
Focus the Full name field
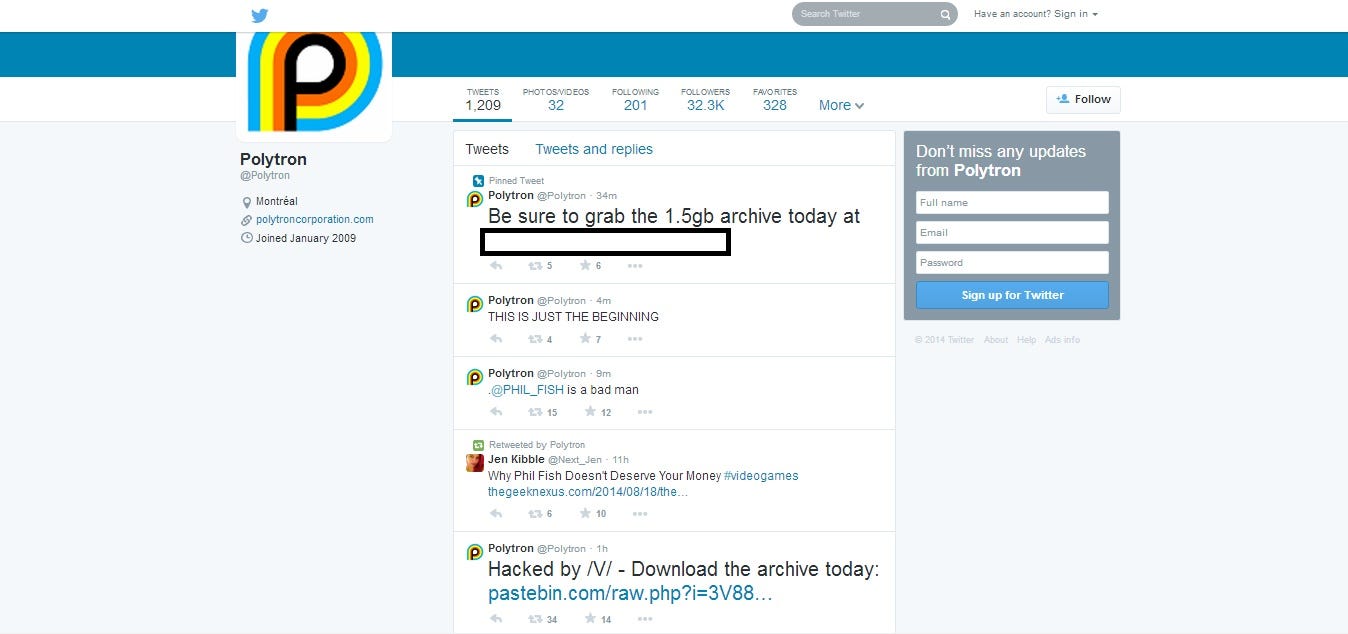click(x=1012, y=202)
